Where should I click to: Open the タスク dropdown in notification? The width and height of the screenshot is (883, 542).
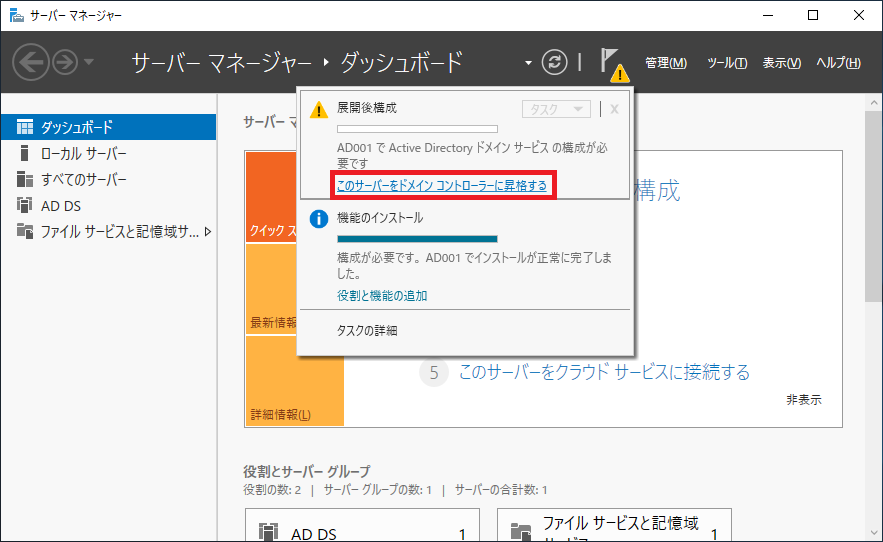556,109
